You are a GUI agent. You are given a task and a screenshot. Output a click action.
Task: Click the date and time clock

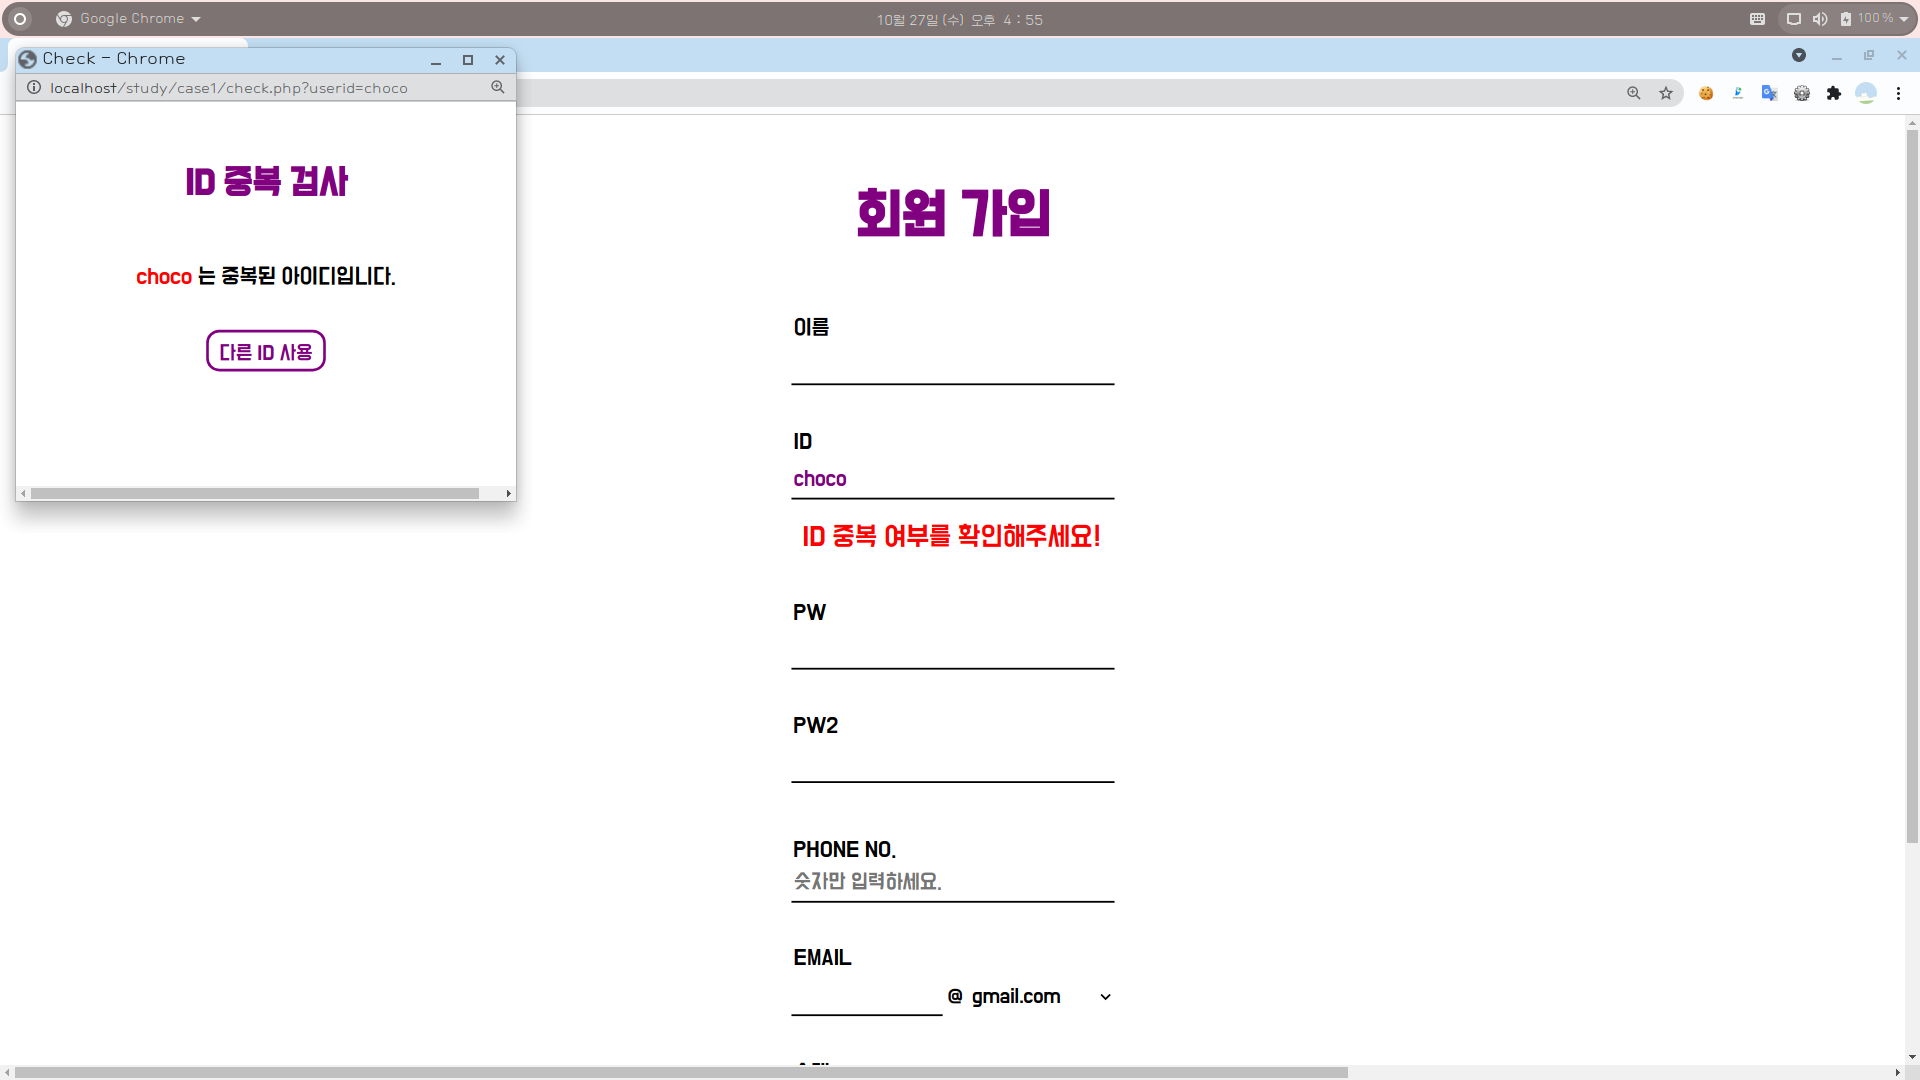(959, 20)
